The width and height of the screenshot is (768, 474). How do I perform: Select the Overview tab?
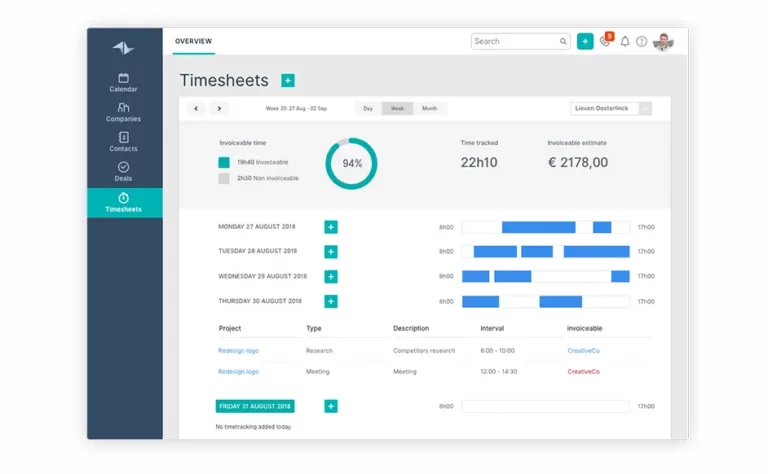coord(193,41)
